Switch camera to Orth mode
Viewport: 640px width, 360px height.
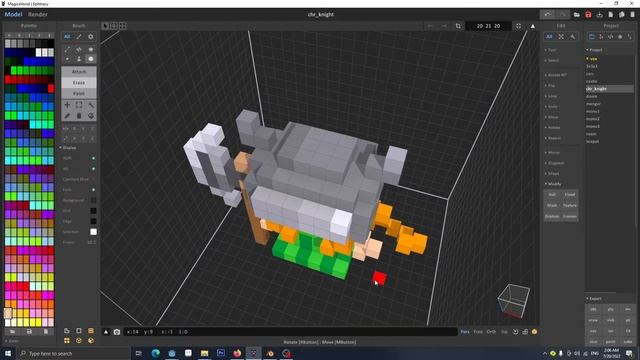pos(491,332)
